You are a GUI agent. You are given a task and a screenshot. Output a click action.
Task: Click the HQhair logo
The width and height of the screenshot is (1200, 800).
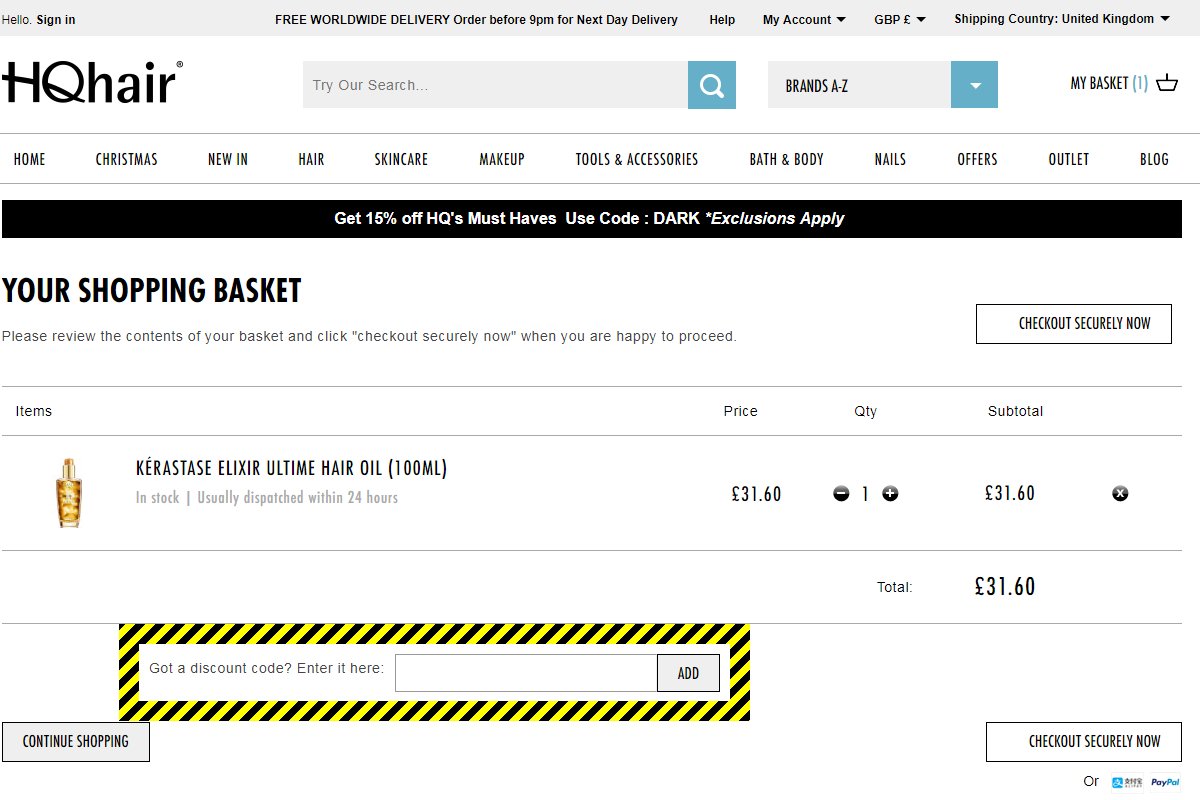point(90,80)
